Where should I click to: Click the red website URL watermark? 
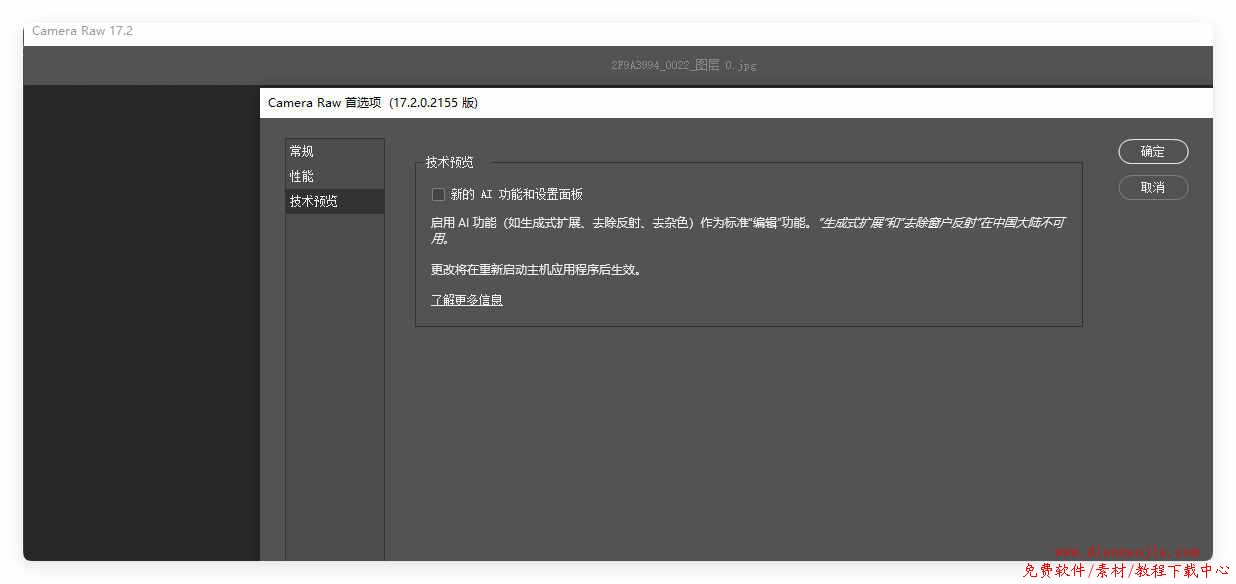click(x=1127, y=552)
